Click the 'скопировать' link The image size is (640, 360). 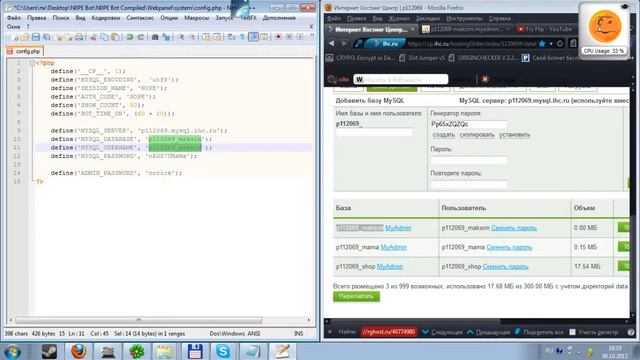pos(477,135)
